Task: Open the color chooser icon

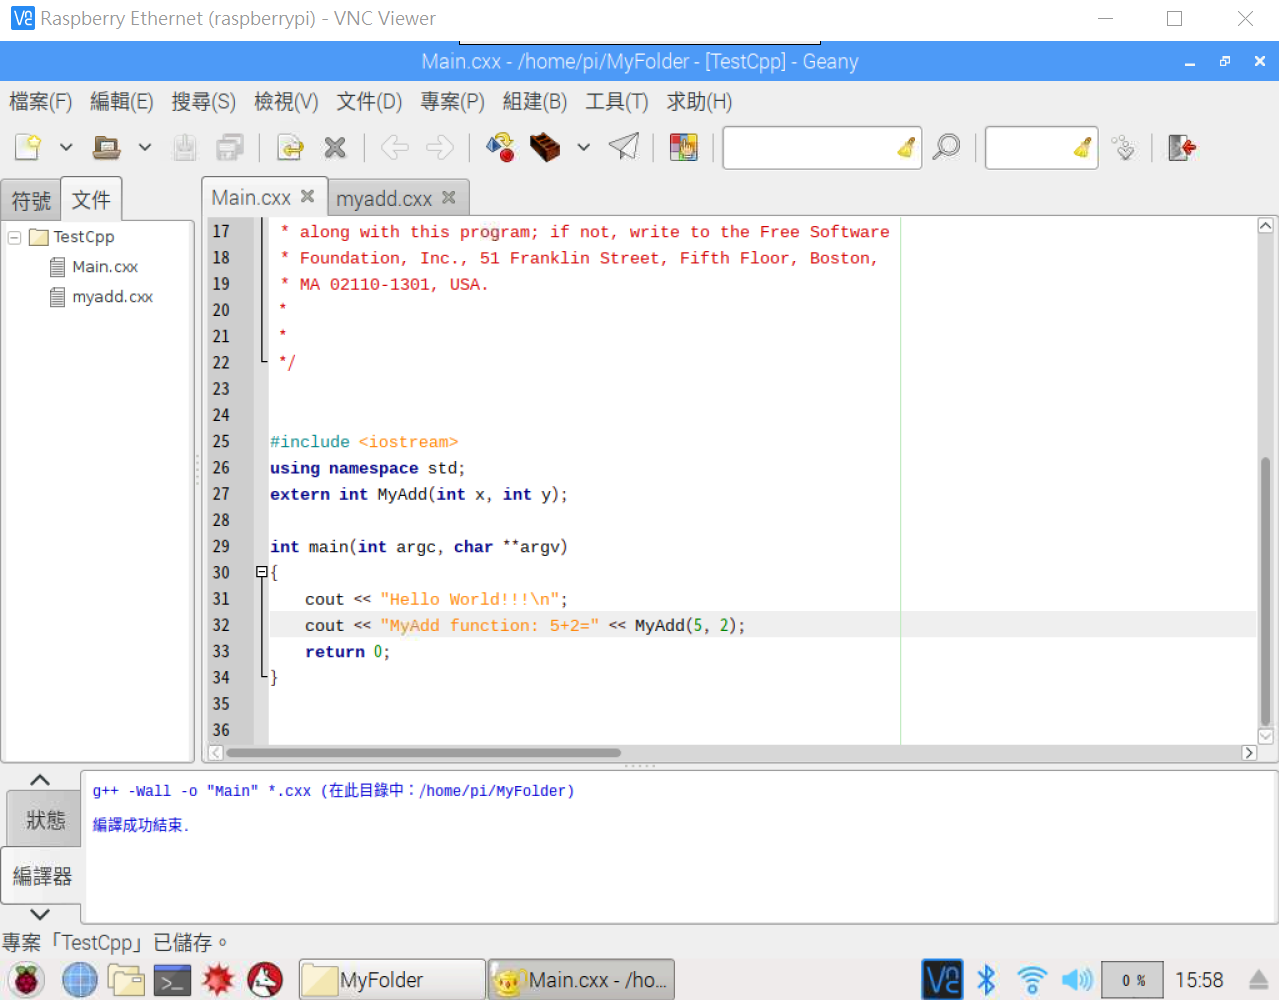Action: tap(684, 147)
